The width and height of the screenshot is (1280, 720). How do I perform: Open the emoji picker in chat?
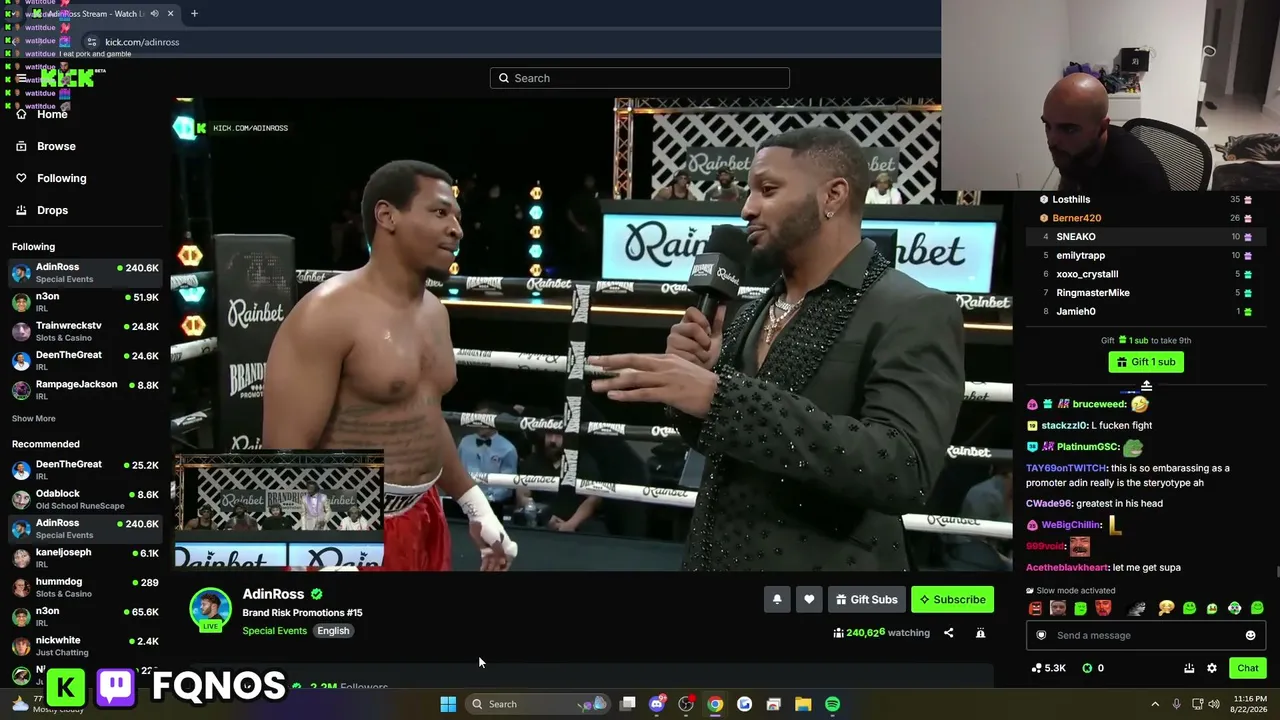coord(1250,635)
